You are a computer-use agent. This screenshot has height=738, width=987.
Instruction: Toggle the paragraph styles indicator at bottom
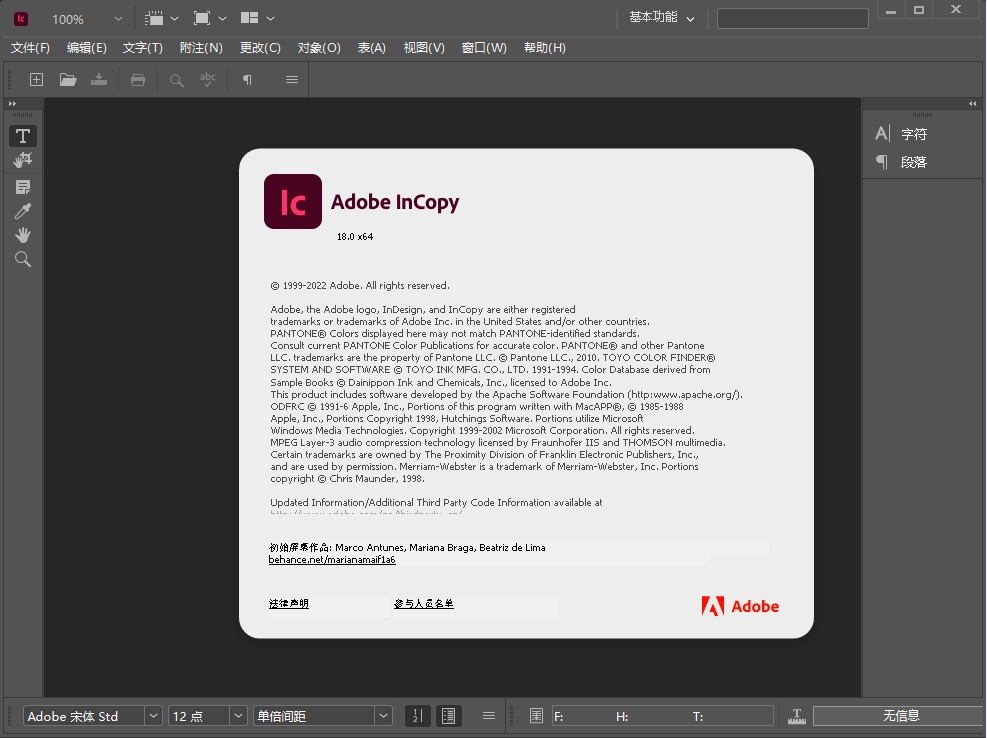pos(449,715)
